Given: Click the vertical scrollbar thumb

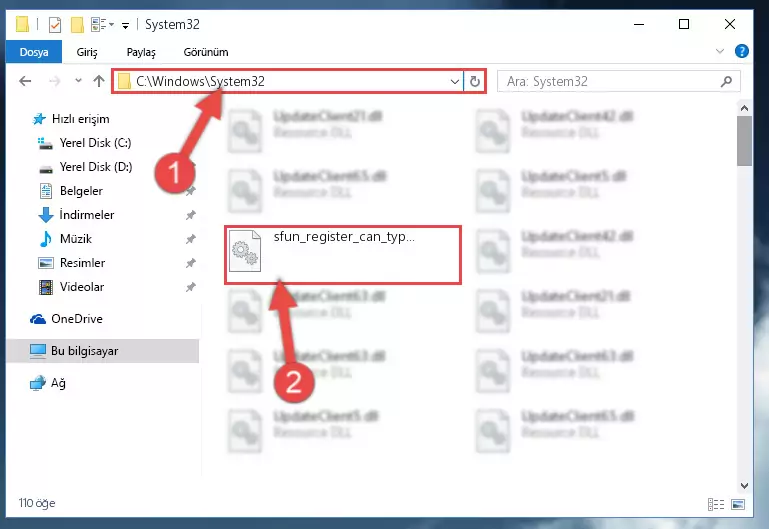Looking at the screenshot, I should (744, 141).
